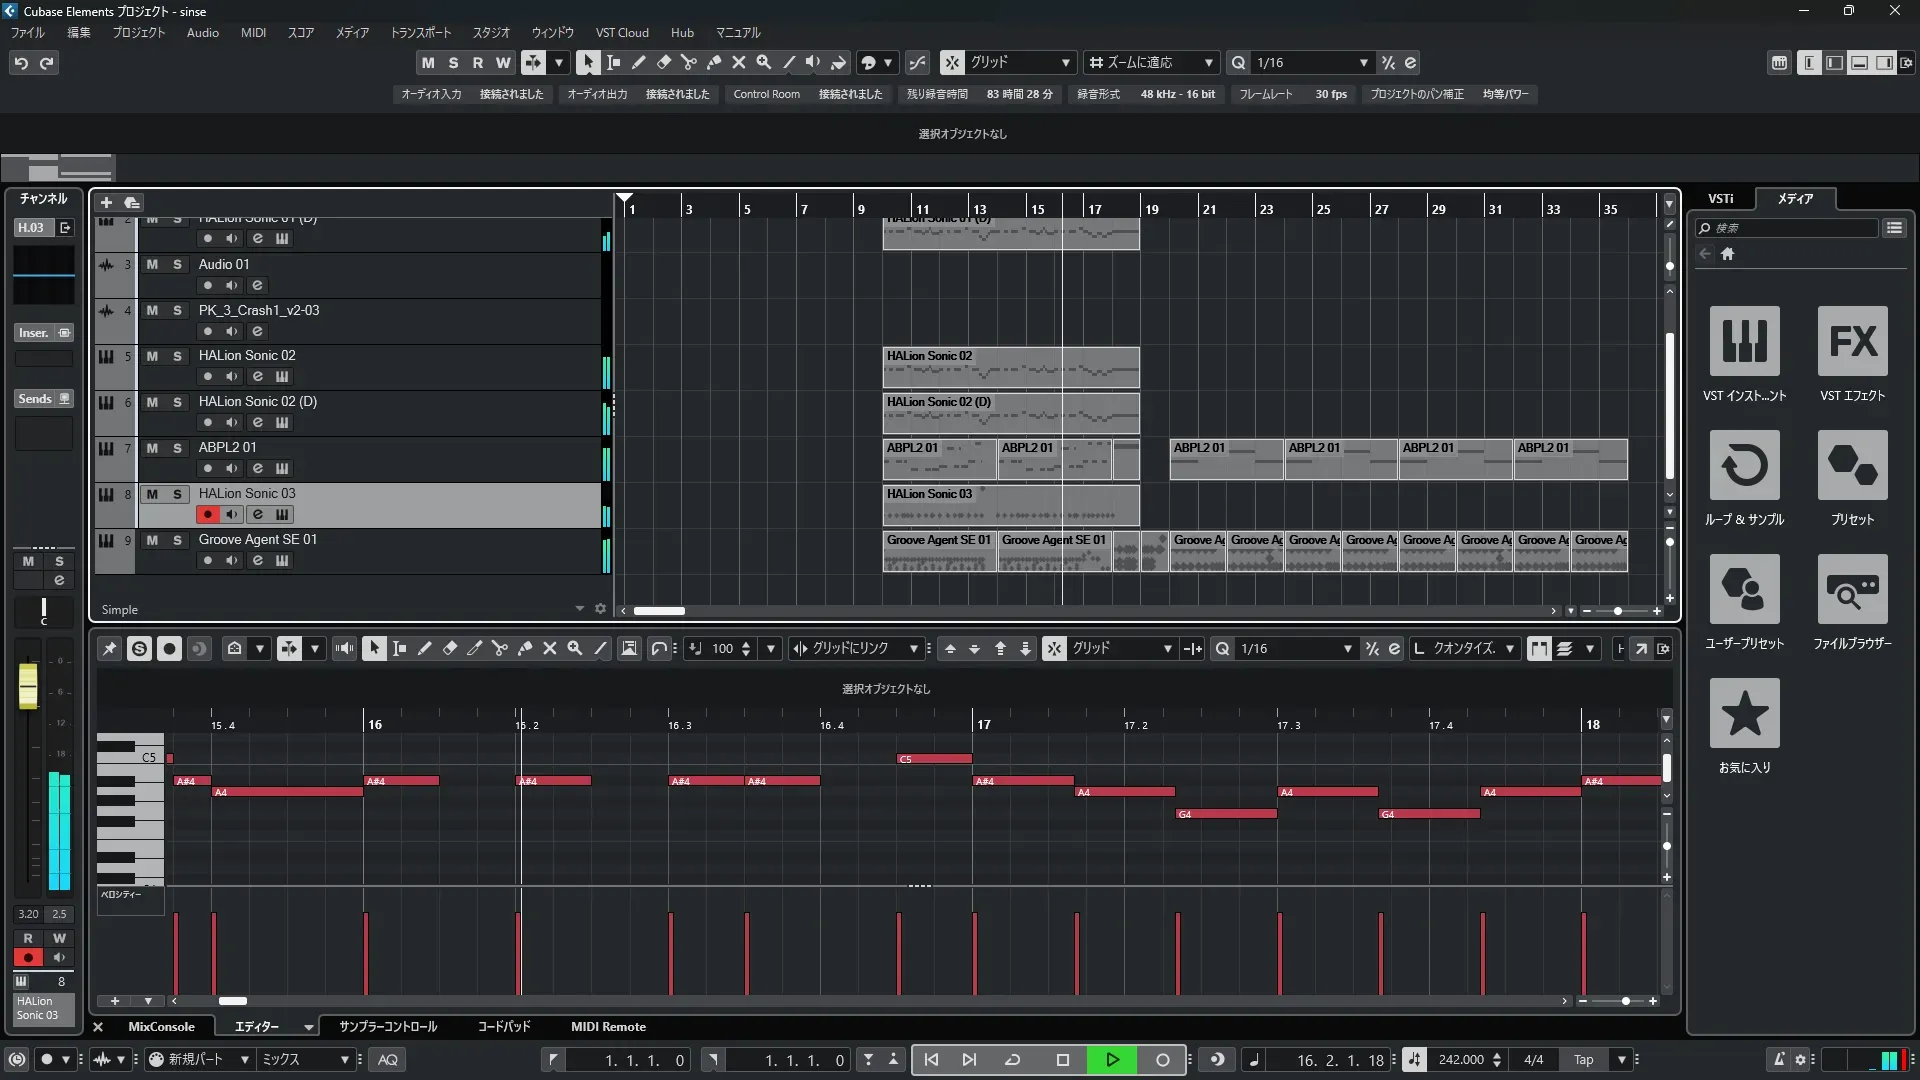Click the Add Track plus button
Viewport: 1920px width, 1080px height.
(106, 203)
